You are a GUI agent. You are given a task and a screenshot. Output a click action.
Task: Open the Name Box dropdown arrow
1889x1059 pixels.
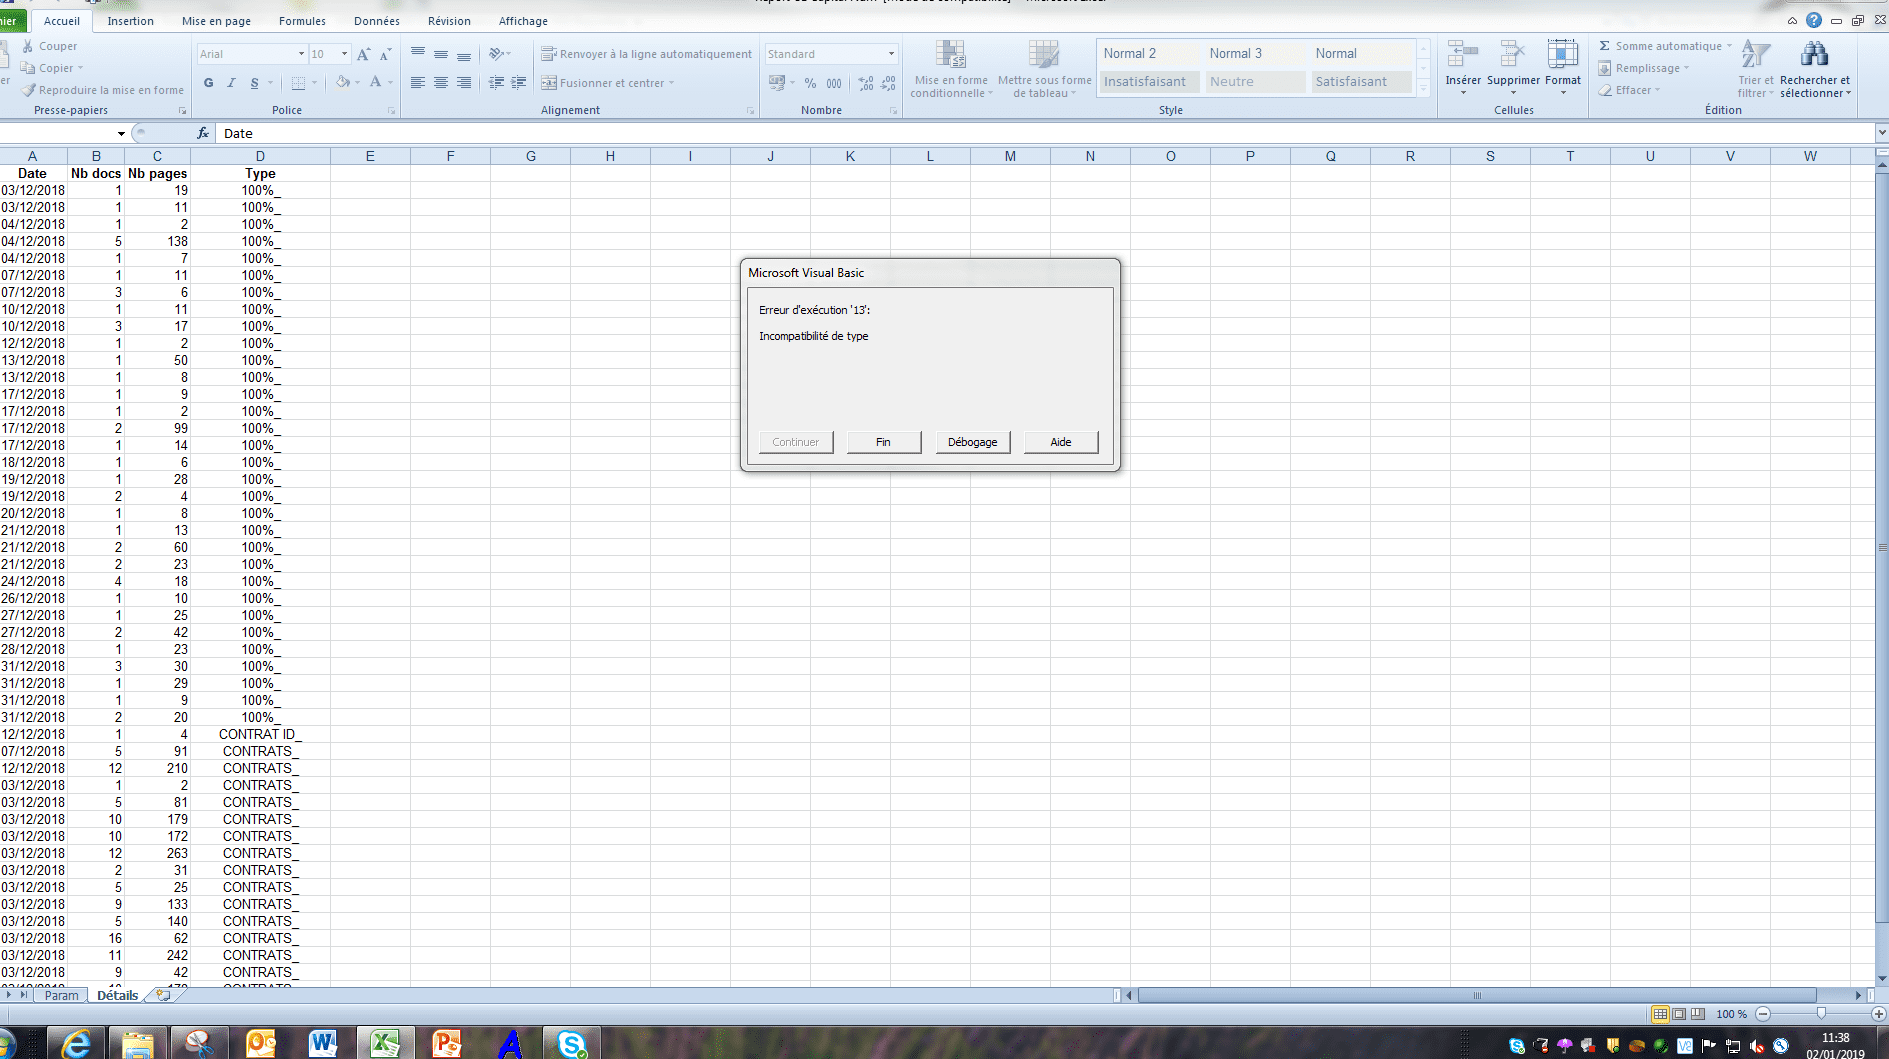pos(121,134)
